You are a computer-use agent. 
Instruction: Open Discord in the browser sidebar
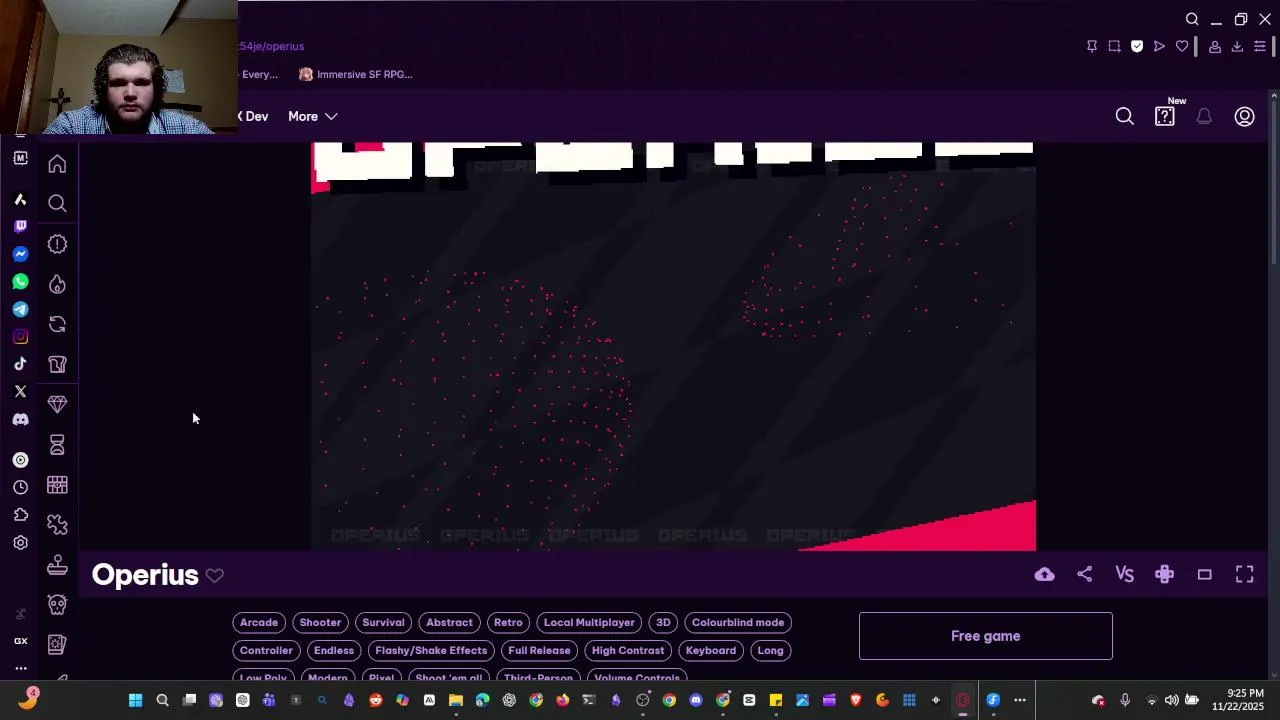tap(20, 419)
